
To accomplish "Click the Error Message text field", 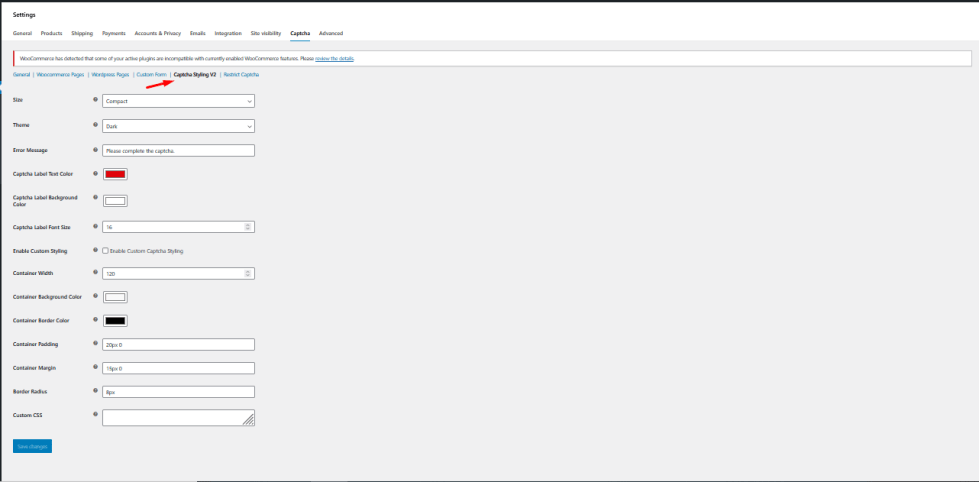I will pyautogui.click(x=178, y=150).
